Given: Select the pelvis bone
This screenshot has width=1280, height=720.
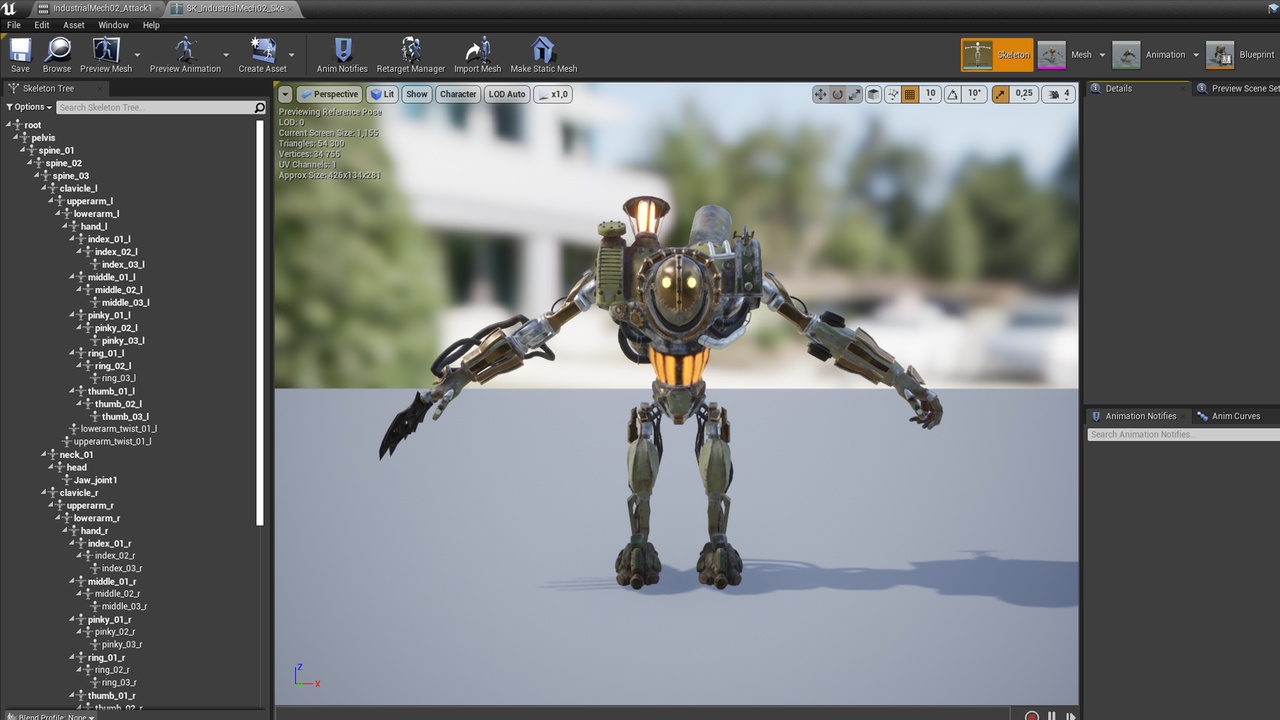Looking at the screenshot, I should tap(43, 138).
